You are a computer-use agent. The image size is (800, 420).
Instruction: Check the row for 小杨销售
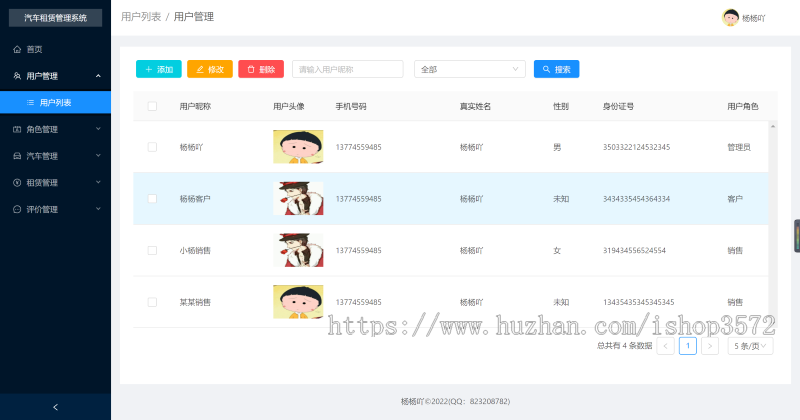152,251
